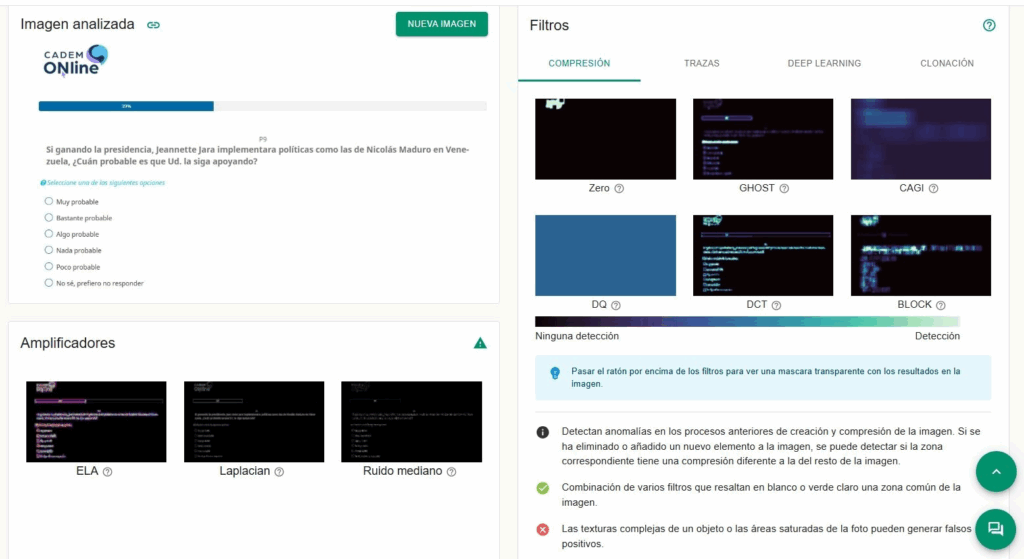Click the help icon next to ELA
The width and height of the screenshot is (1024, 559).
point(107,472)
